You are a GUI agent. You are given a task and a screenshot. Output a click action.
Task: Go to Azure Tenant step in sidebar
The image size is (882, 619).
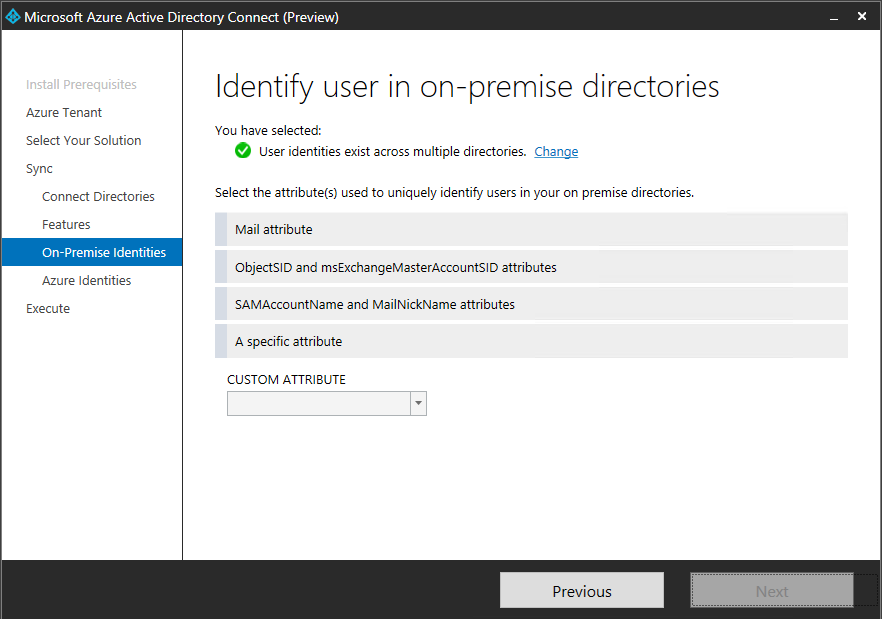[64, 113]
